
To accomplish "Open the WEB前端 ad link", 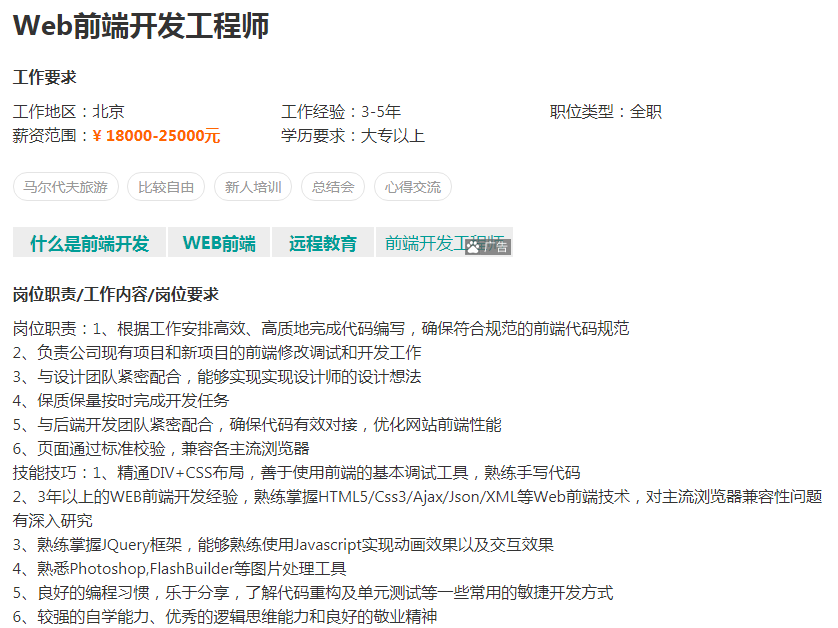I will (219, 243).
